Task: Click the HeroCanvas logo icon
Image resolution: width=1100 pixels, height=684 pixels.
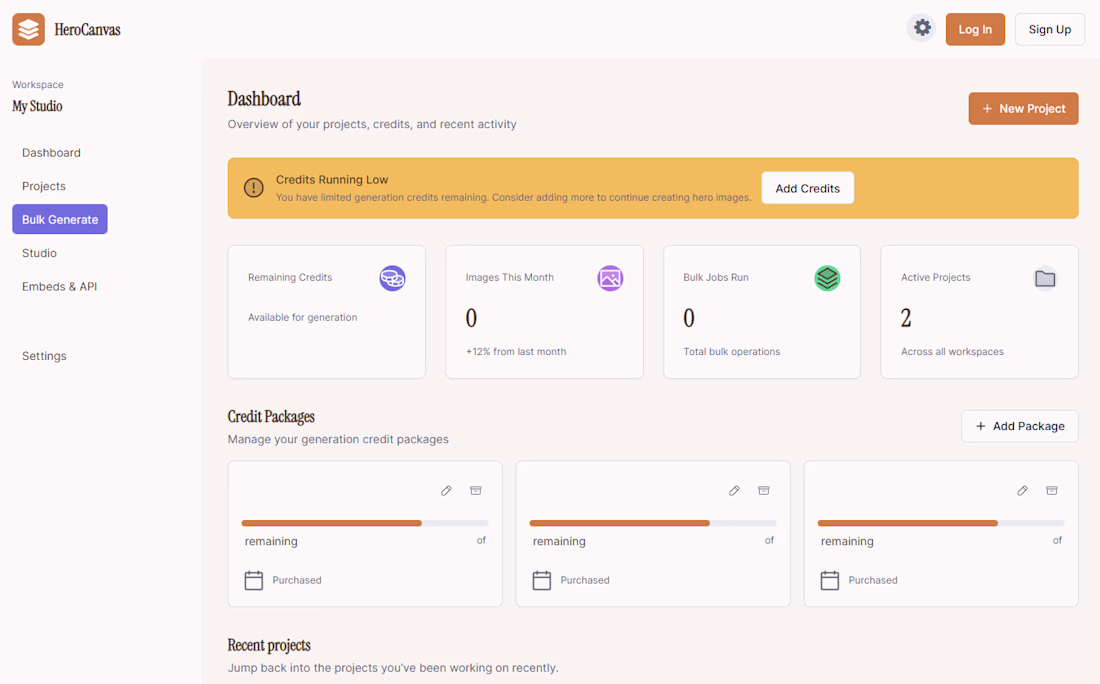Action: tap(29, 30)
